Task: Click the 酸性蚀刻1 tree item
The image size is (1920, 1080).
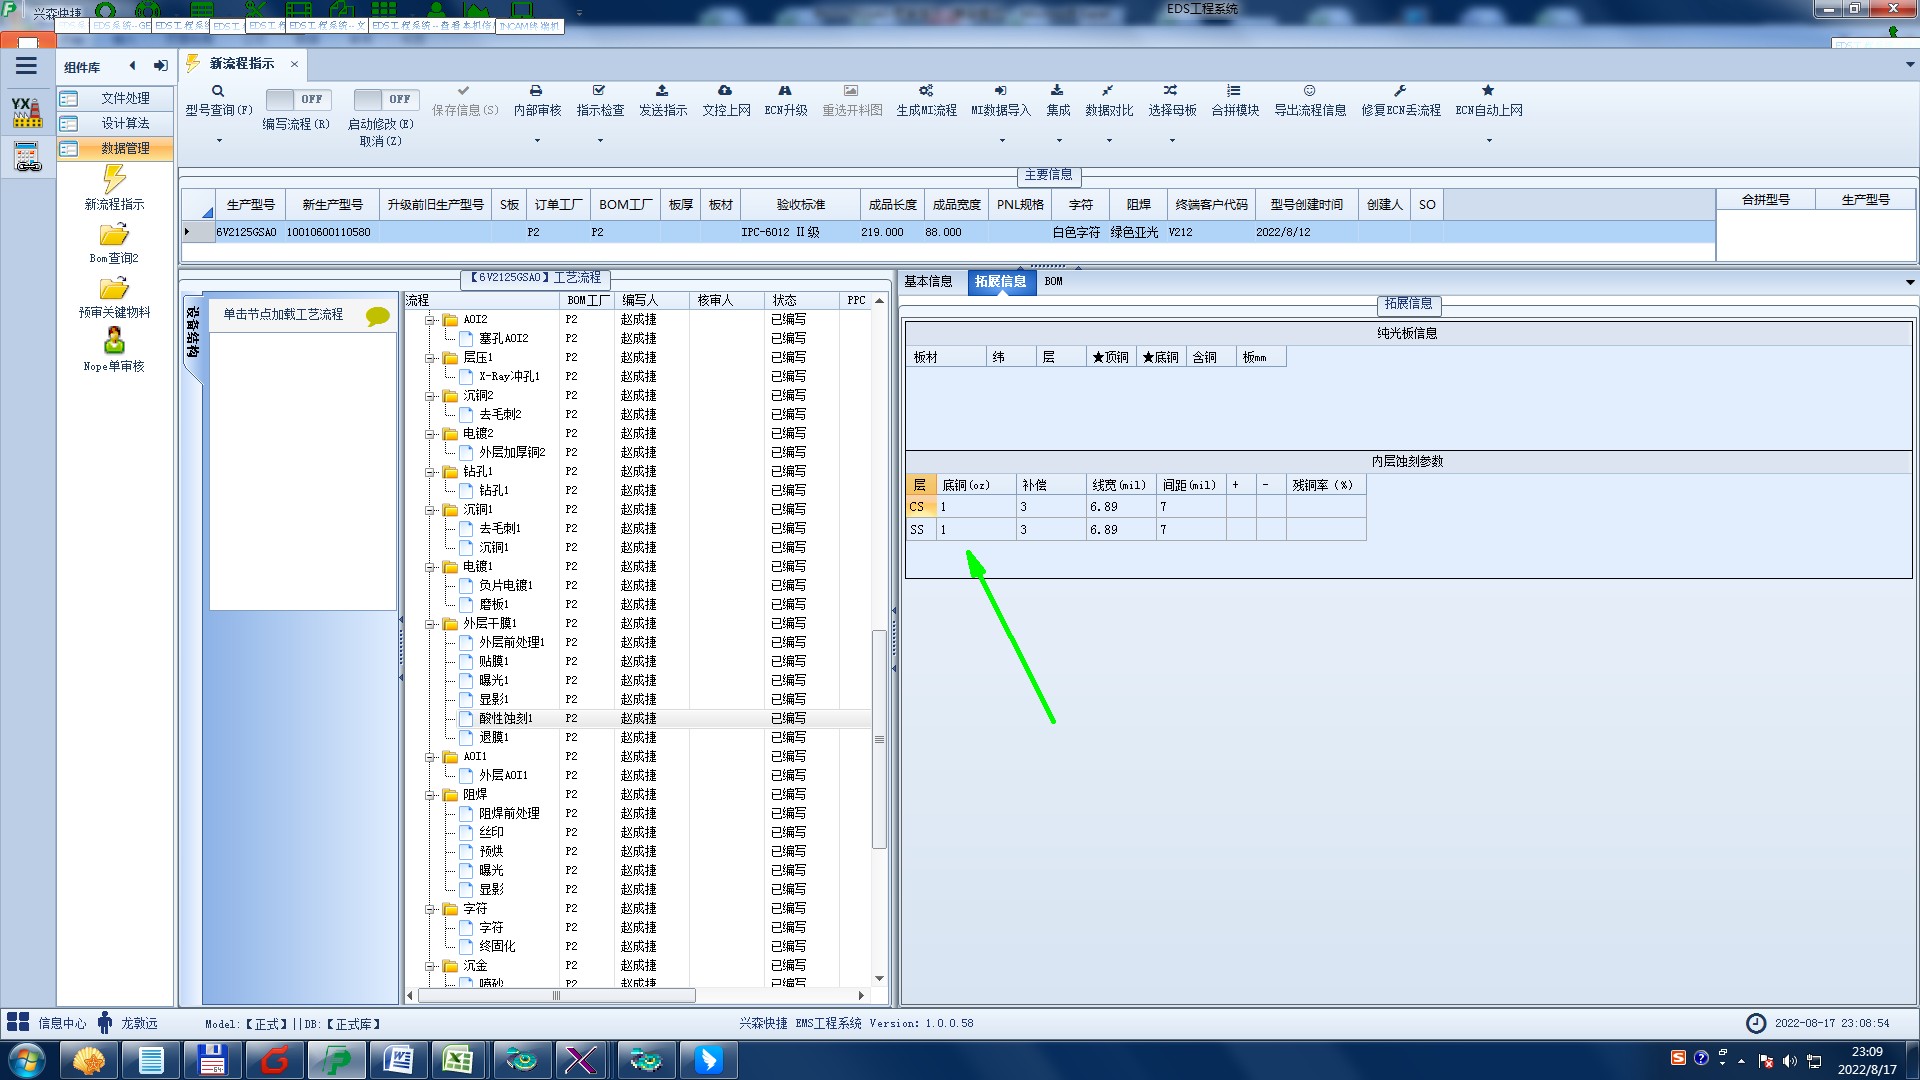Action: point(505,719)
